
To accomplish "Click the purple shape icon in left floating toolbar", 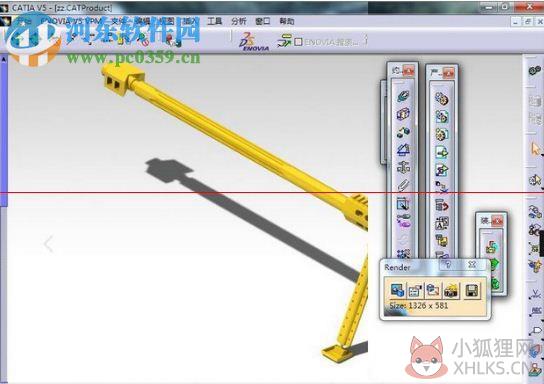I will pyautogui.click(x=403, y=221).
